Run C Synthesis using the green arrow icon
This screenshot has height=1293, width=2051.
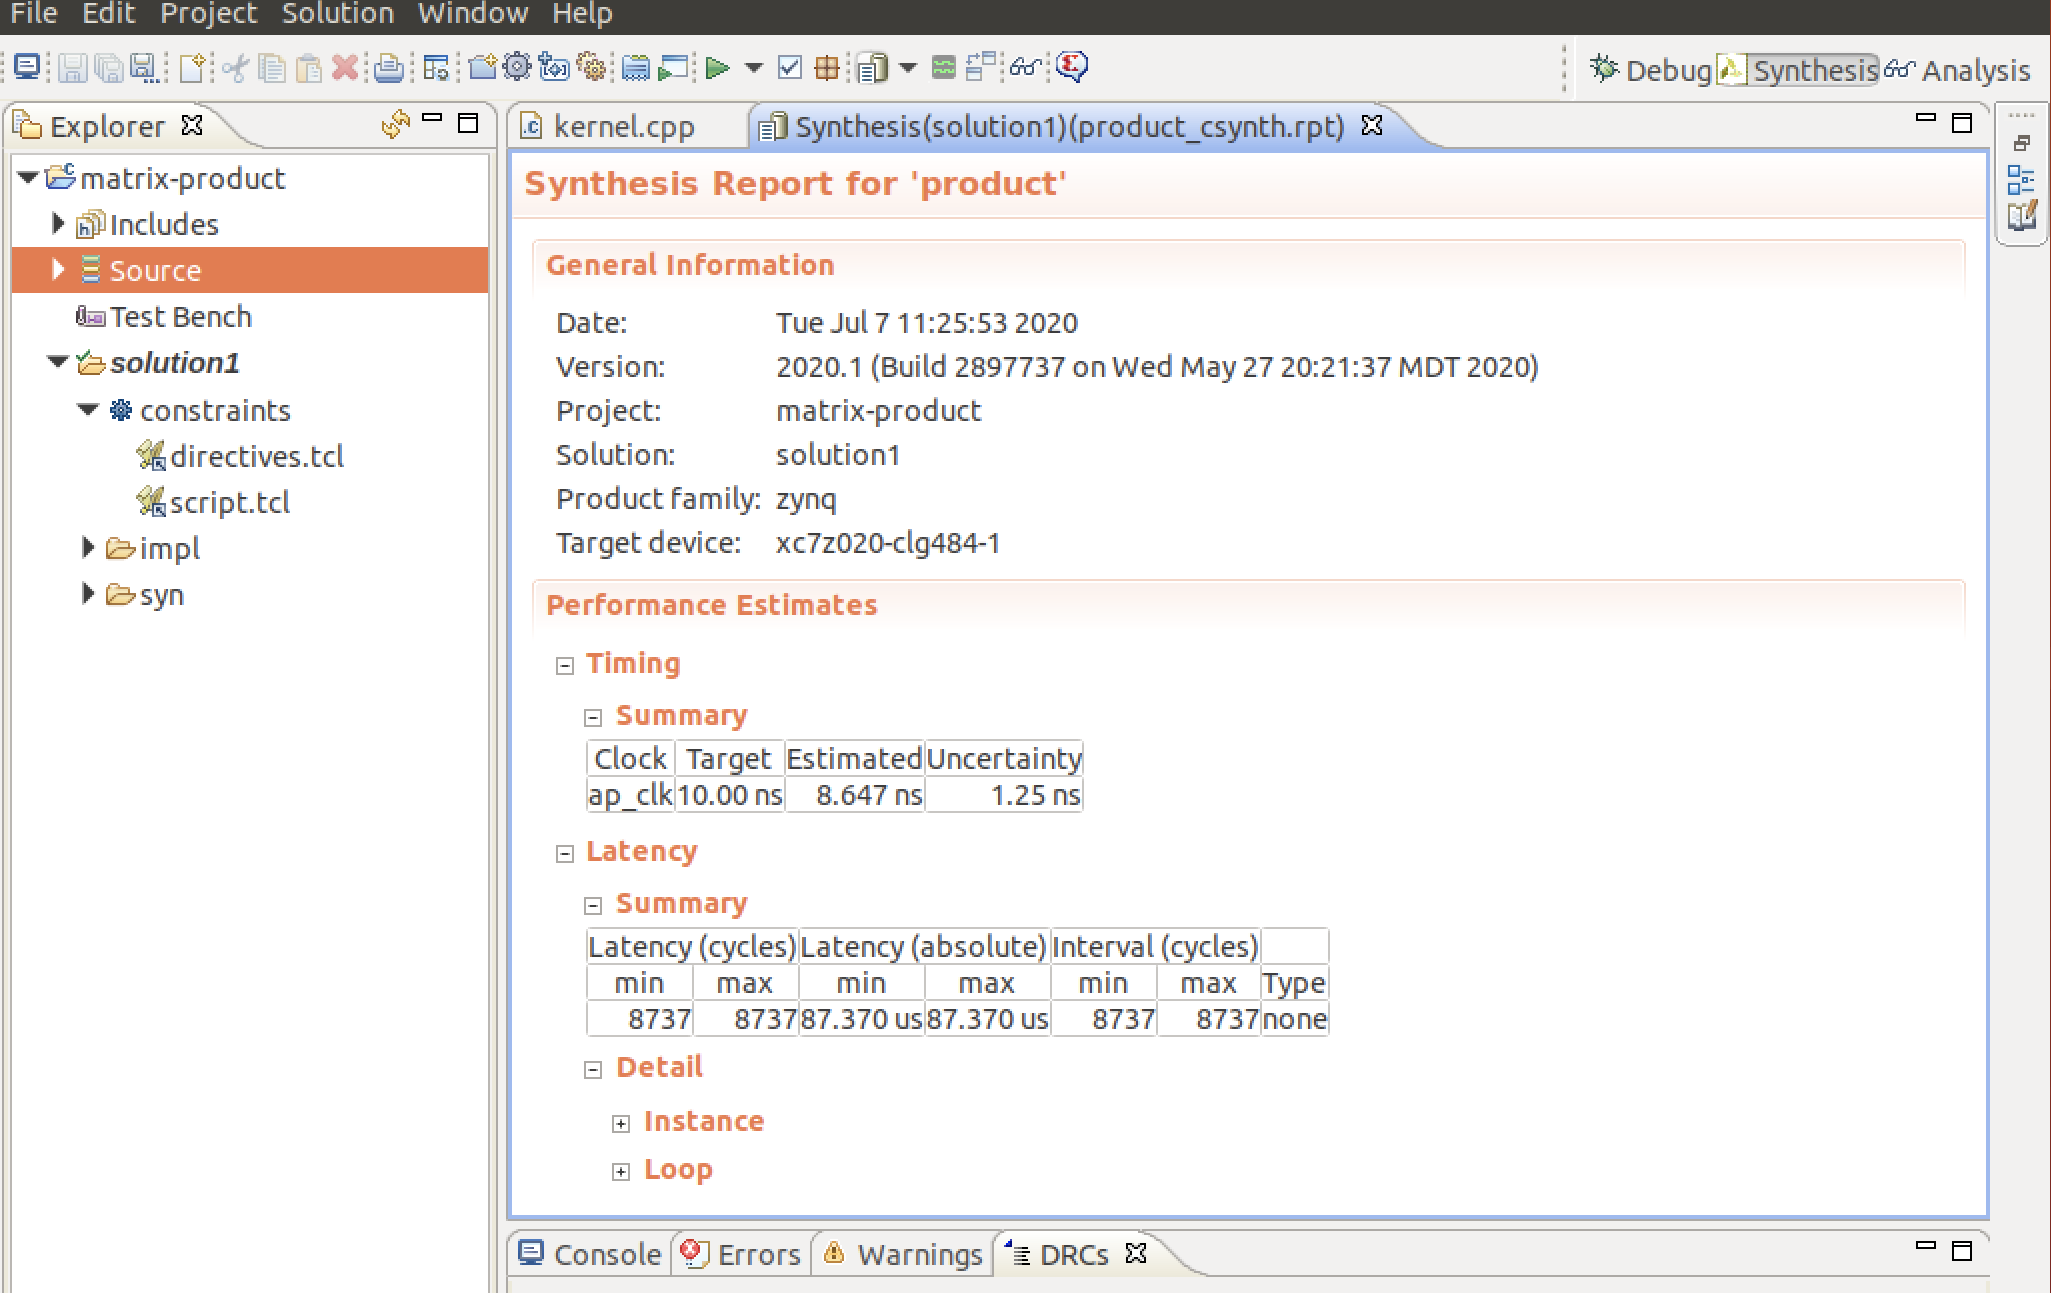coord(716,67)
